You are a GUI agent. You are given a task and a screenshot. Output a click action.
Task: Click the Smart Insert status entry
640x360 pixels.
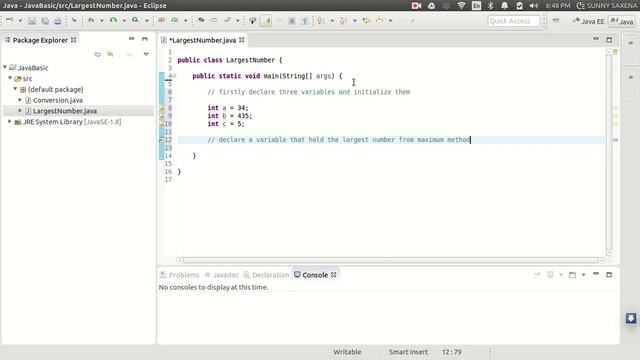click(x=408, y=352)
